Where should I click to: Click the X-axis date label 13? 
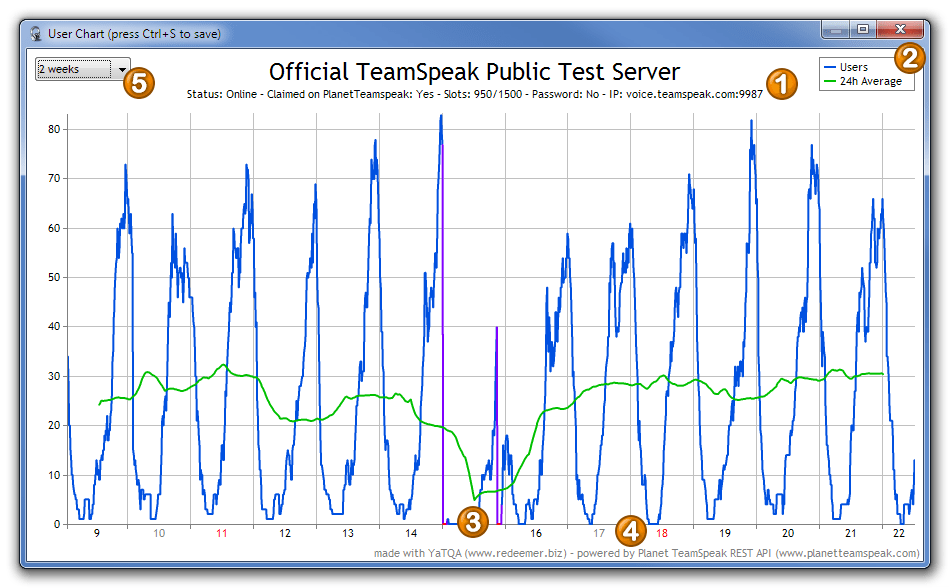coord(348,533)
